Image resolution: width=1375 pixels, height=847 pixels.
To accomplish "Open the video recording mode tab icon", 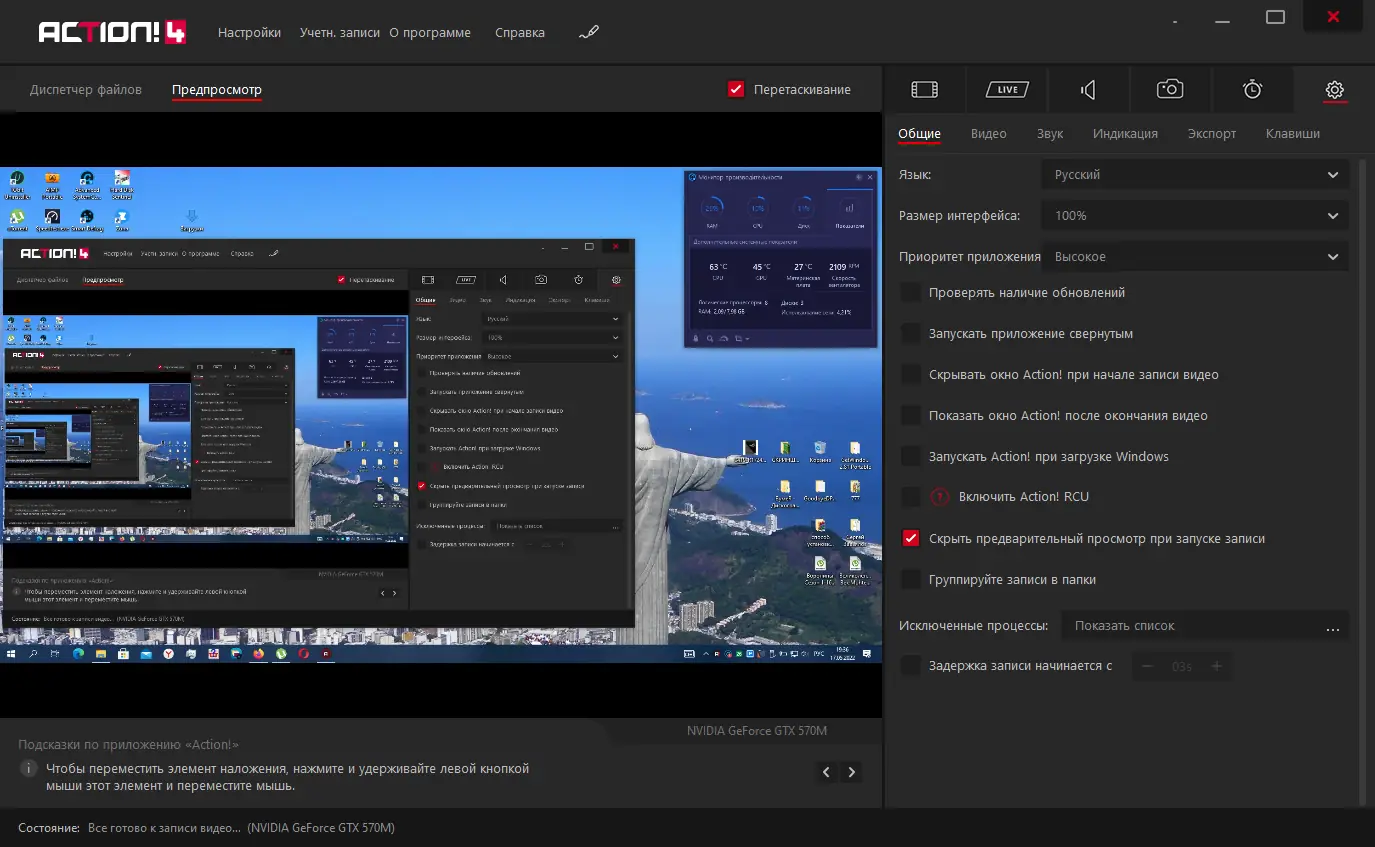I will [x=924, y=90].
